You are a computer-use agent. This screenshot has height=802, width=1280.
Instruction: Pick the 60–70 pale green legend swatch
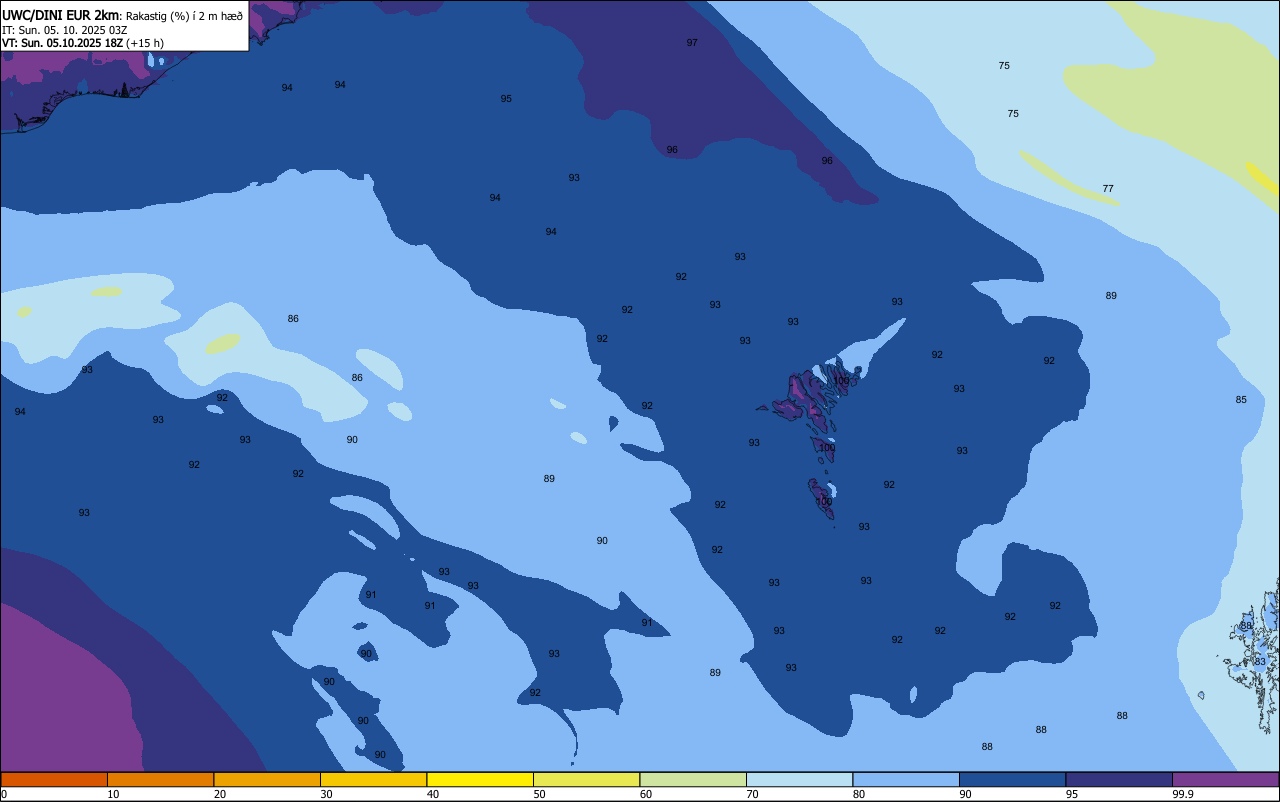[x=693, y=779]
